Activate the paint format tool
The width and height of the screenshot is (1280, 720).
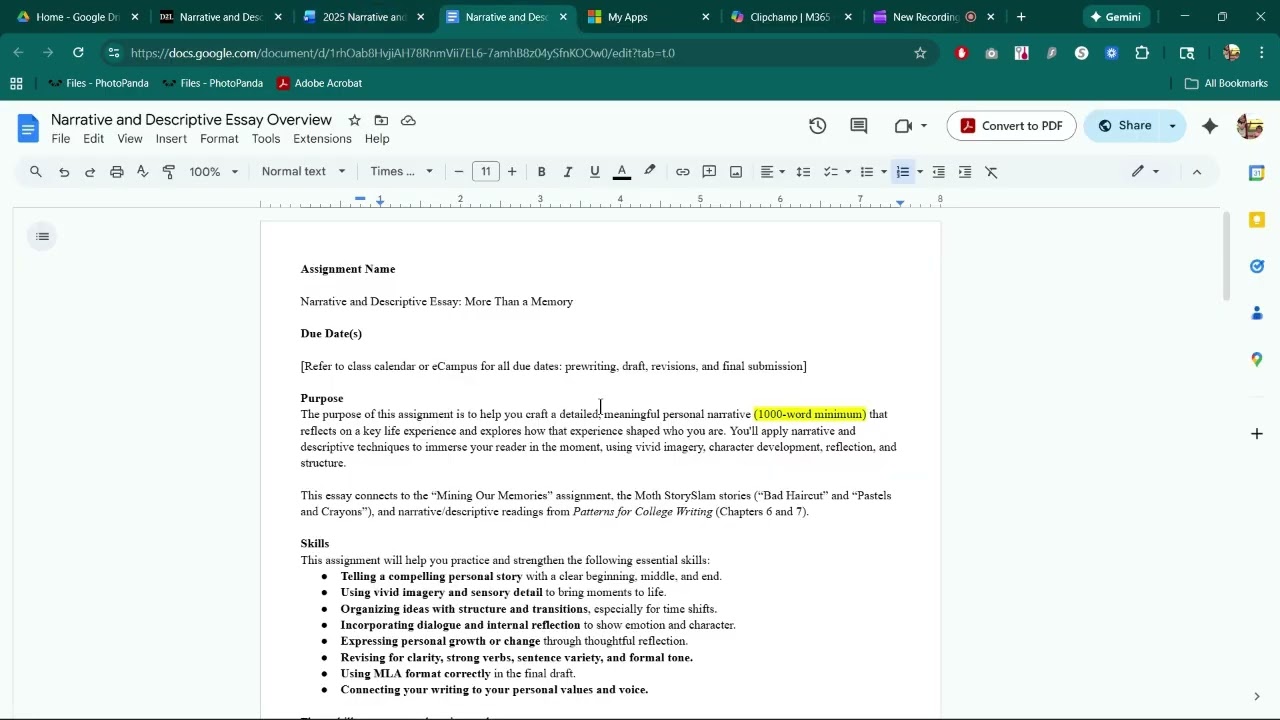169,172
